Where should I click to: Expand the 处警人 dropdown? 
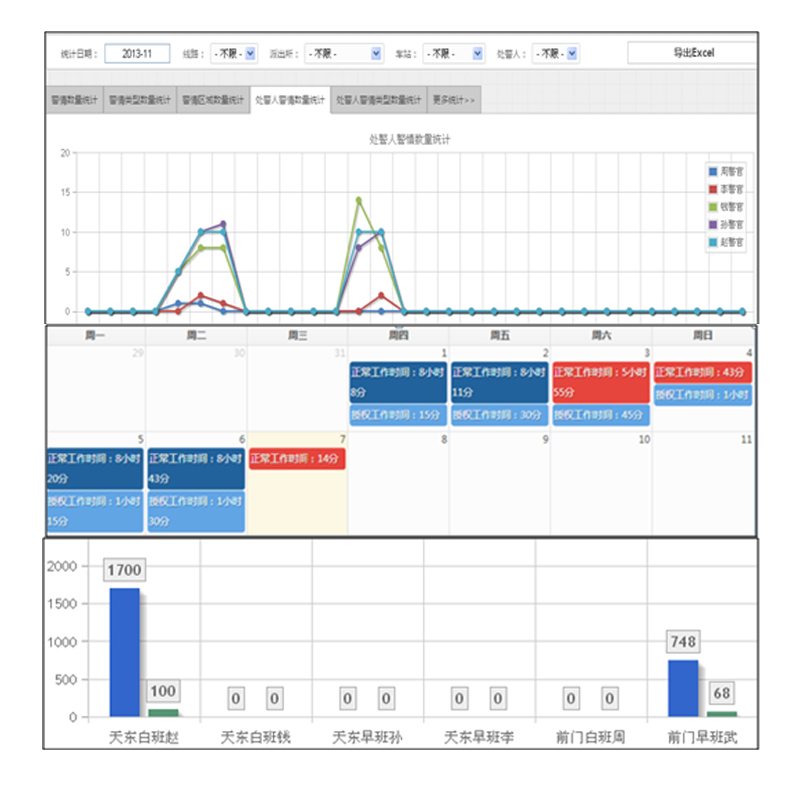(555, 53)
